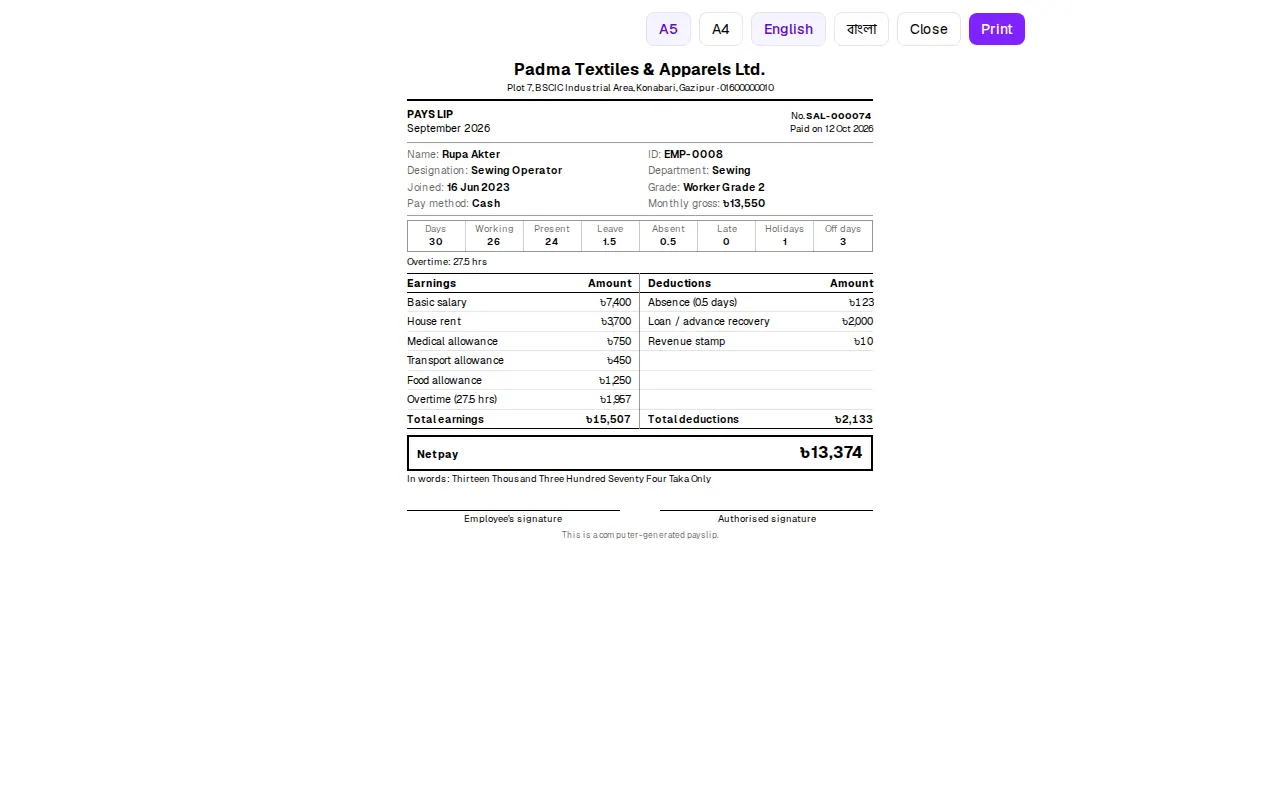Click monthly gross ৳13,550
Image resolution: width=1280 pixels, height=800 pixels.
744,203
